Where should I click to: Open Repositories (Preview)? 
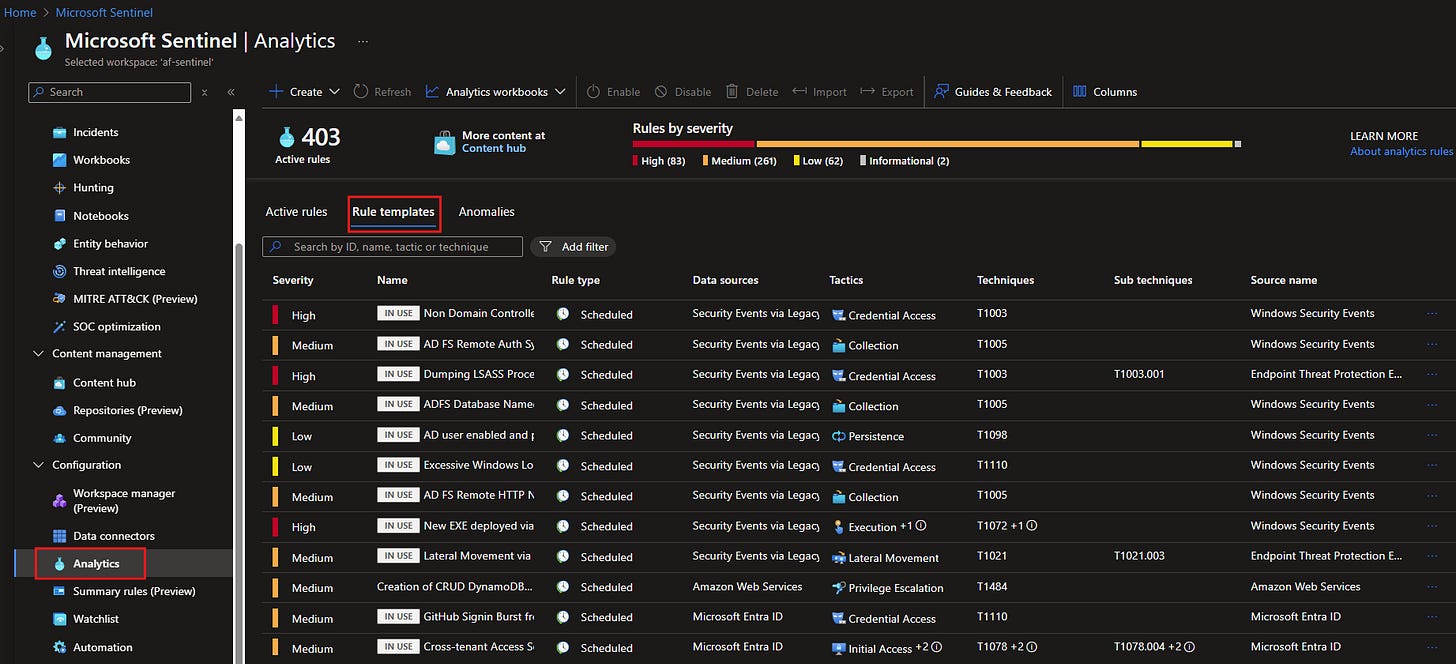127,410
